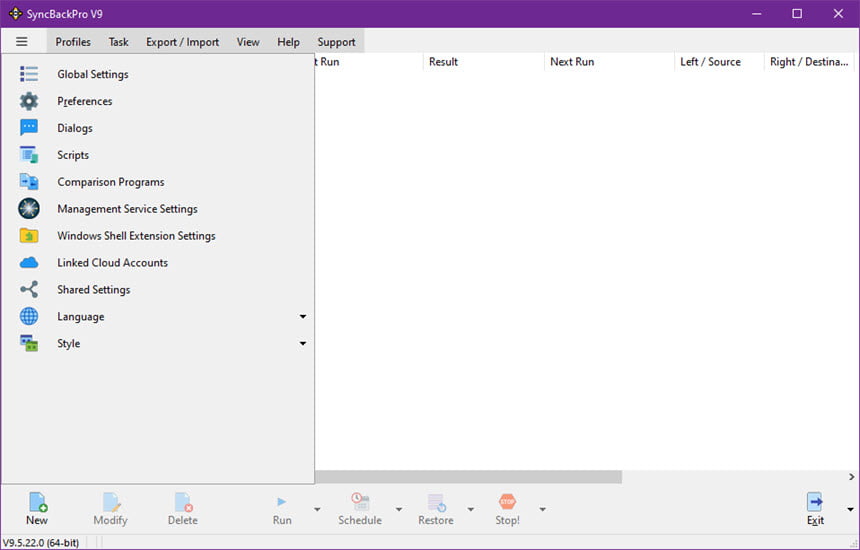
Task: Click the Linked Cloud Accounts cloud icon
Action: [29, 263]
